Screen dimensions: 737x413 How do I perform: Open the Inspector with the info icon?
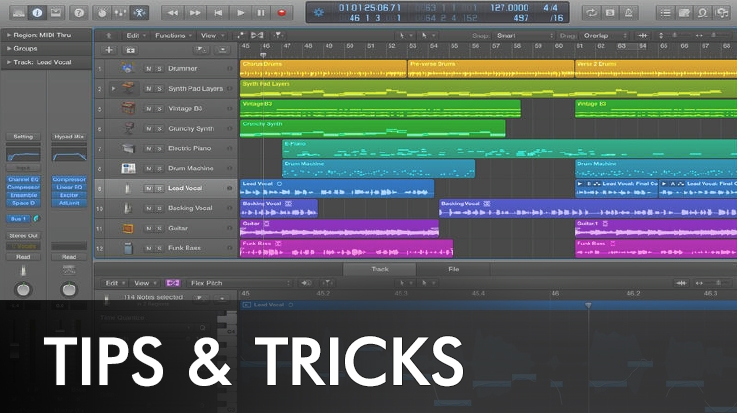tap(38, 12)
